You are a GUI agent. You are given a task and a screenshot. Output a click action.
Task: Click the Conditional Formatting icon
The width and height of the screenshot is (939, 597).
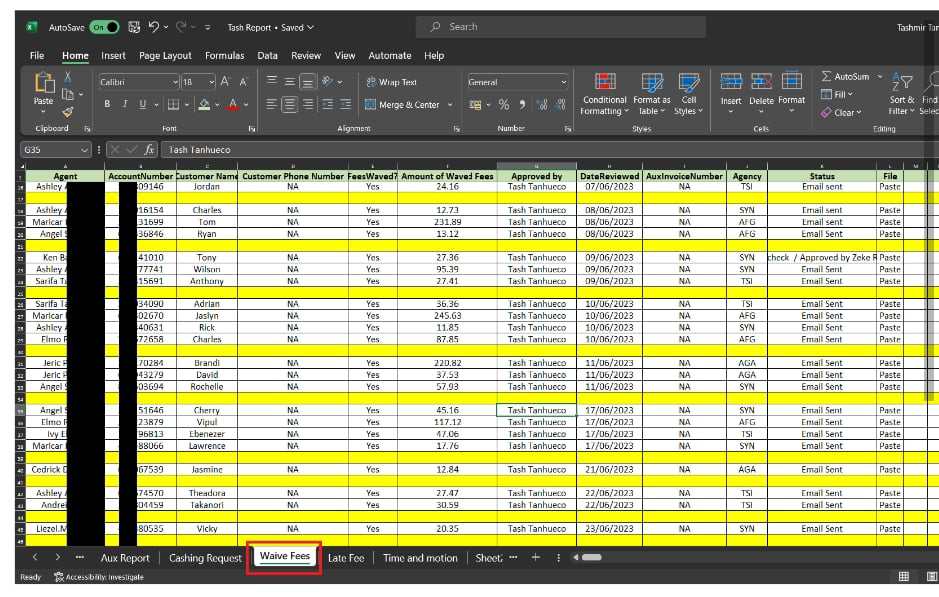[604, 83]
